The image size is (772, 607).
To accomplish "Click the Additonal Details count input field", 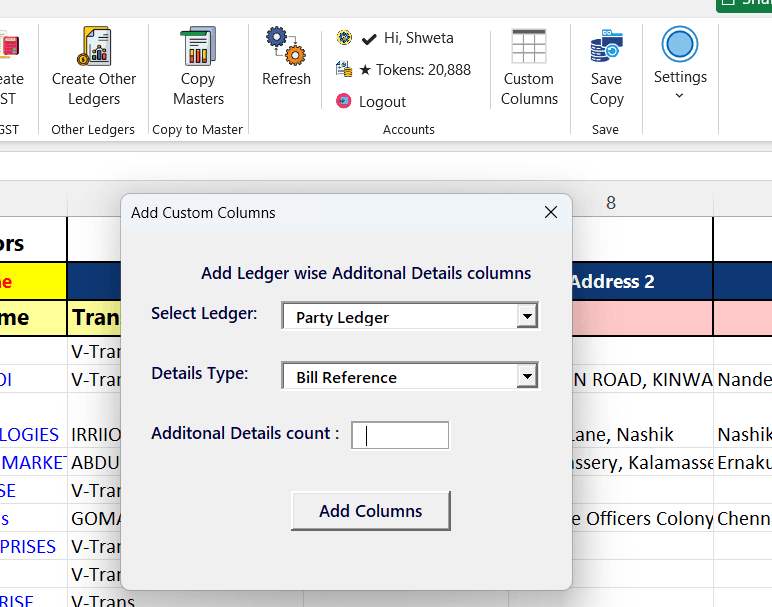I will [400, 435].
